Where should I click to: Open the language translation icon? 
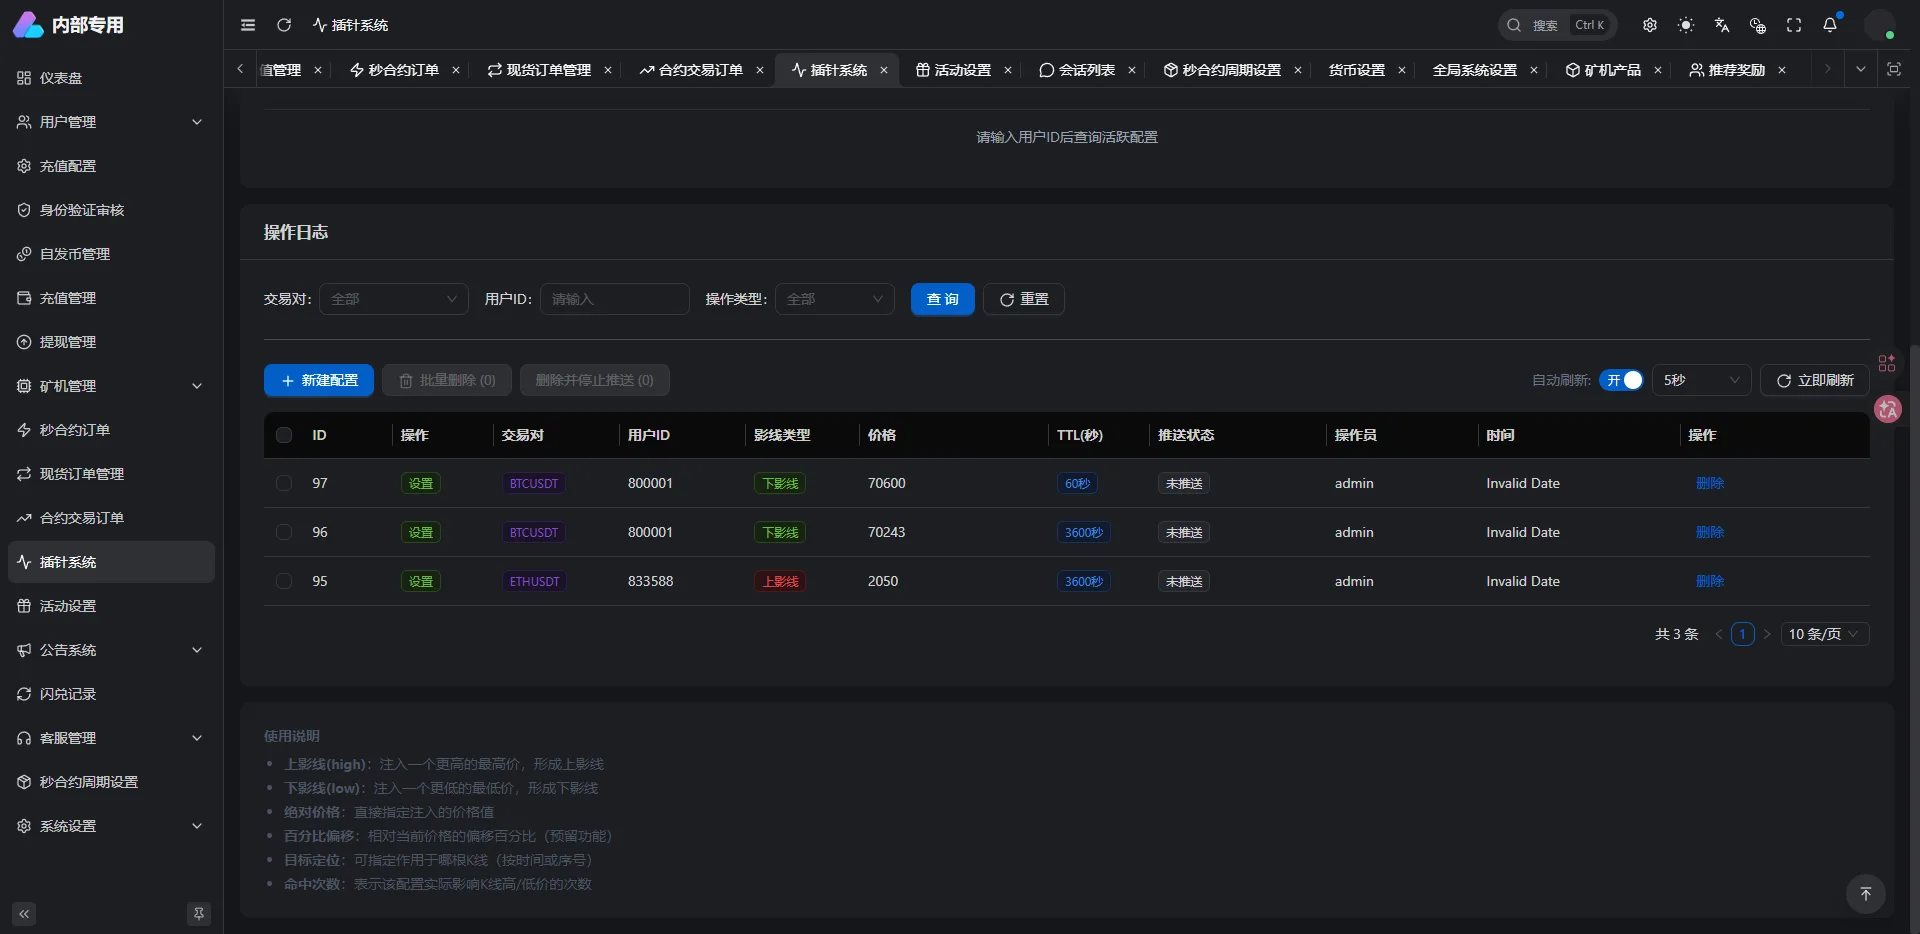coord(1722,25)
